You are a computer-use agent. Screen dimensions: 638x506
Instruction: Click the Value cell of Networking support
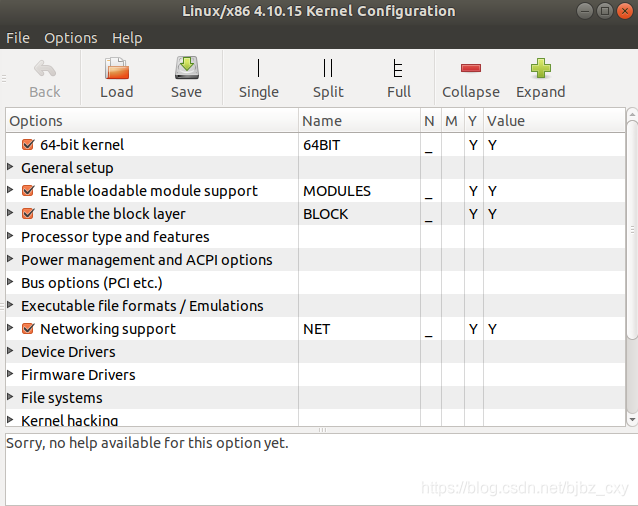(554, 329)
